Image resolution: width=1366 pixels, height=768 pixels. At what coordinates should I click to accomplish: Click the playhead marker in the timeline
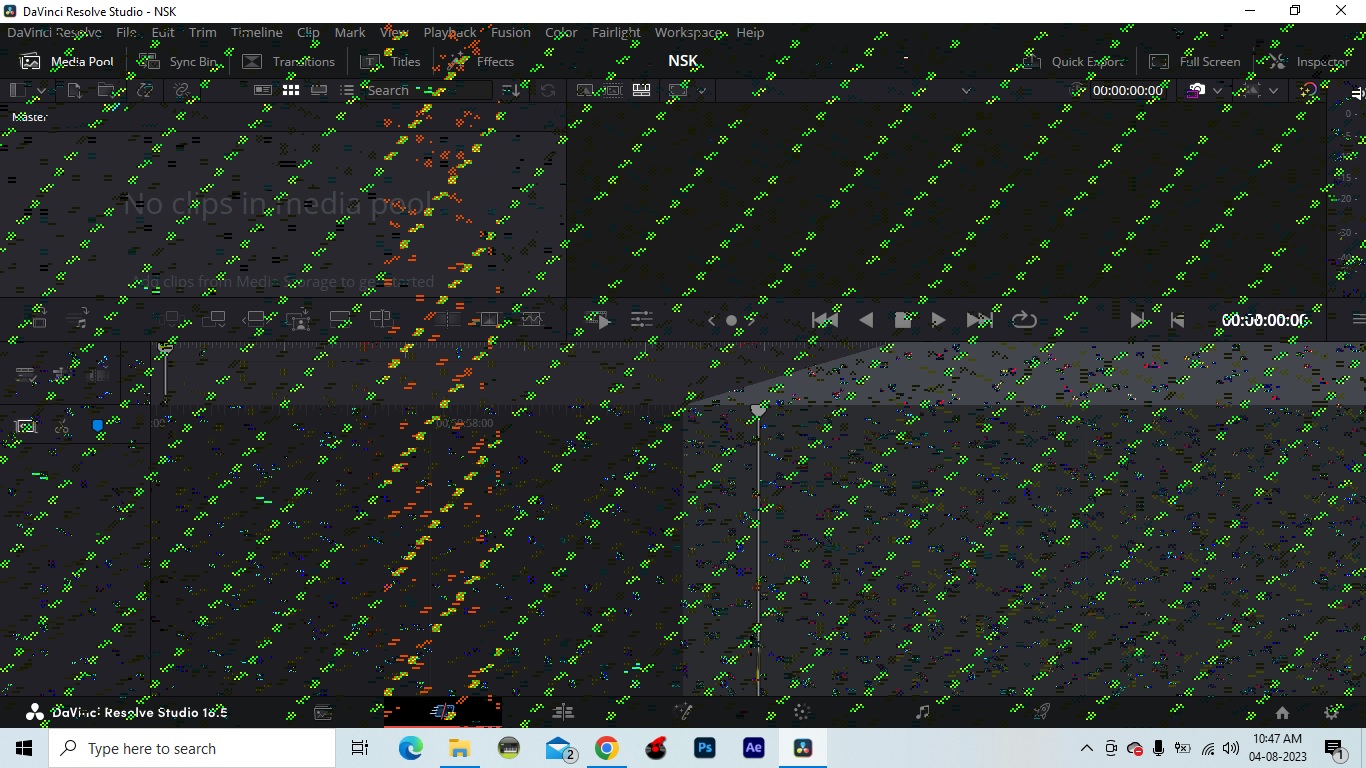click(x=757, y=410)
